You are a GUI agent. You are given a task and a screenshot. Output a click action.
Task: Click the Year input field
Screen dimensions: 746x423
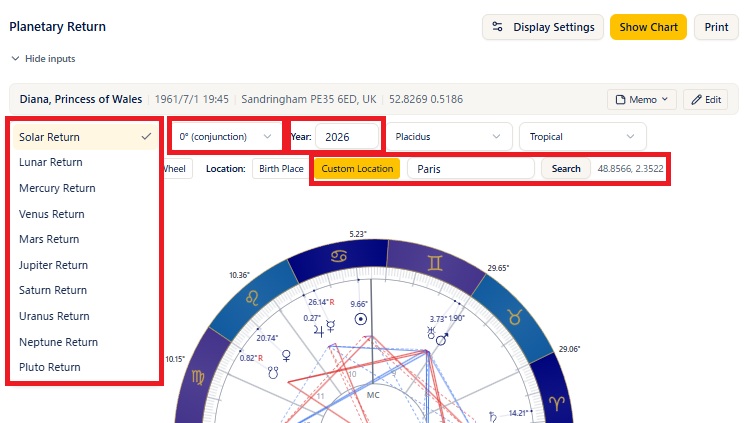[347, 137]
